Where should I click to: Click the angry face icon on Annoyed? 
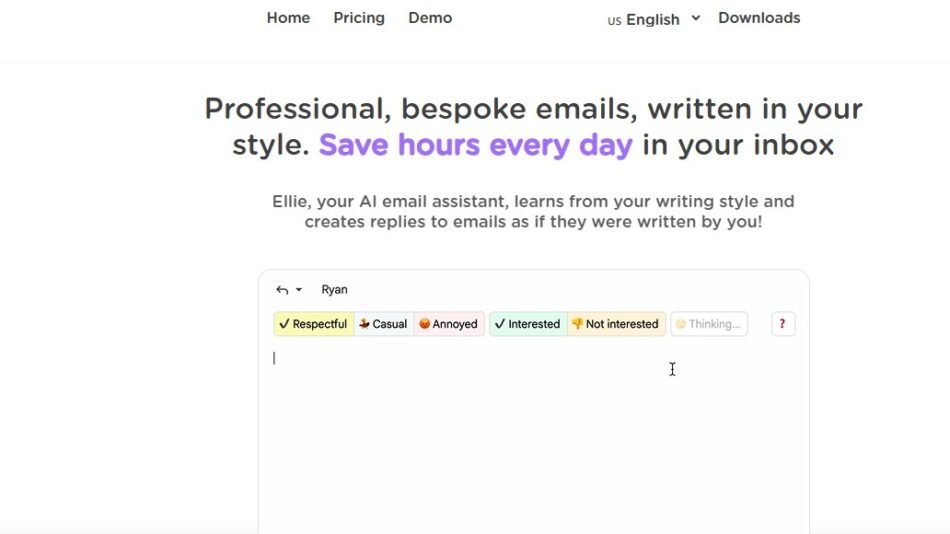click(424, 324)
